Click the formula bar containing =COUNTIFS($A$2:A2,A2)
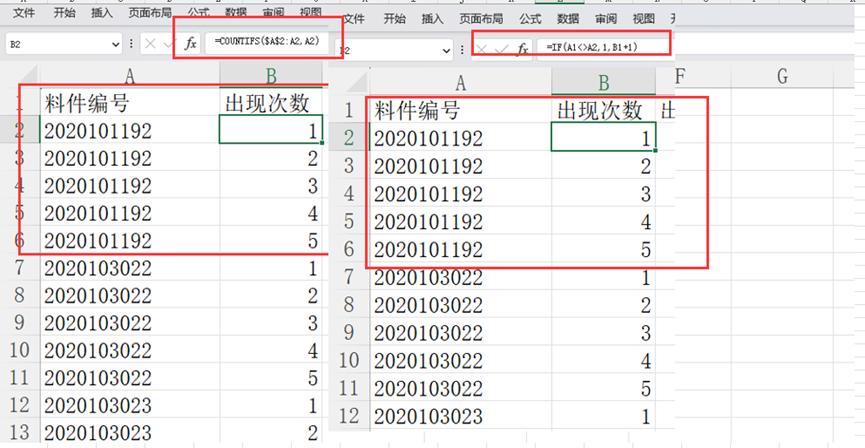Screen dimensions: 865x448 tap(267, 42)
